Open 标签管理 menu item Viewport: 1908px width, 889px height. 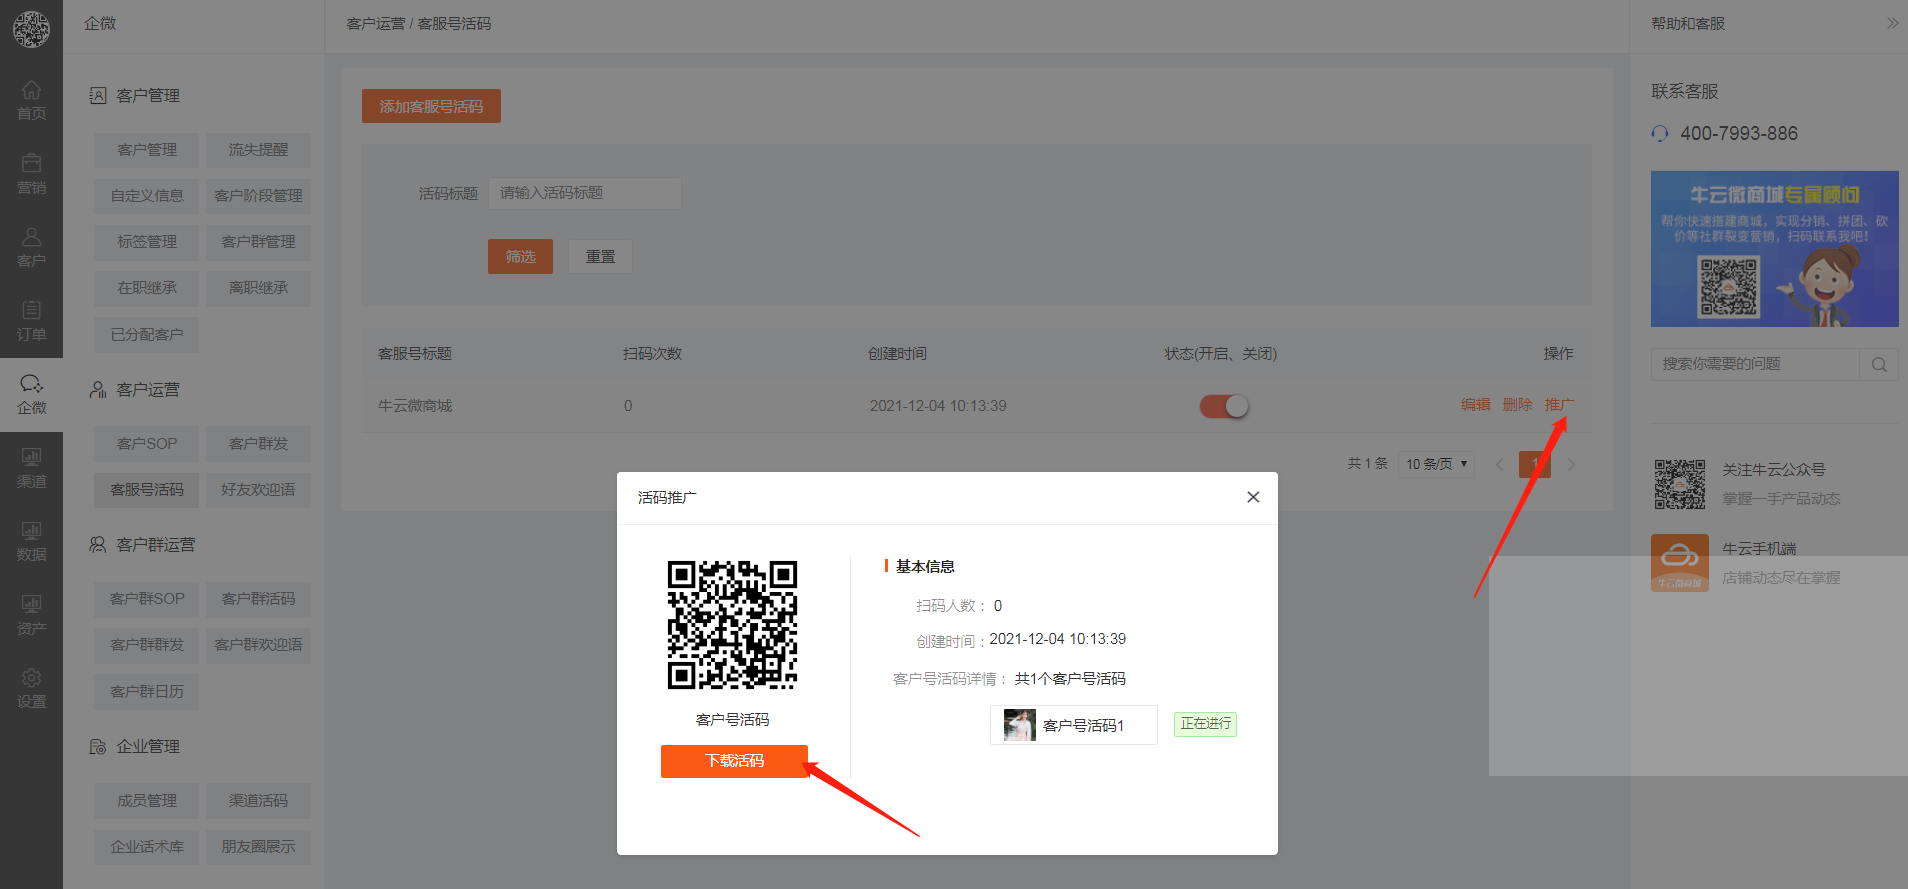[x=147, y=242]
